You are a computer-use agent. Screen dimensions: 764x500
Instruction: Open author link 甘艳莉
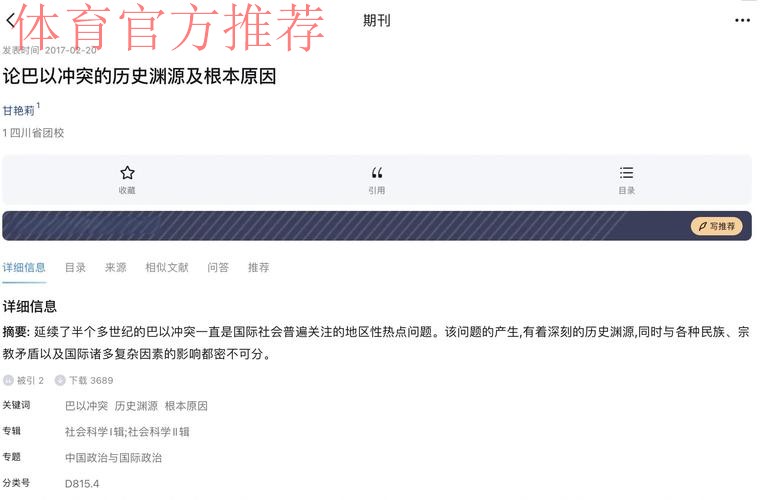[19, 111]
